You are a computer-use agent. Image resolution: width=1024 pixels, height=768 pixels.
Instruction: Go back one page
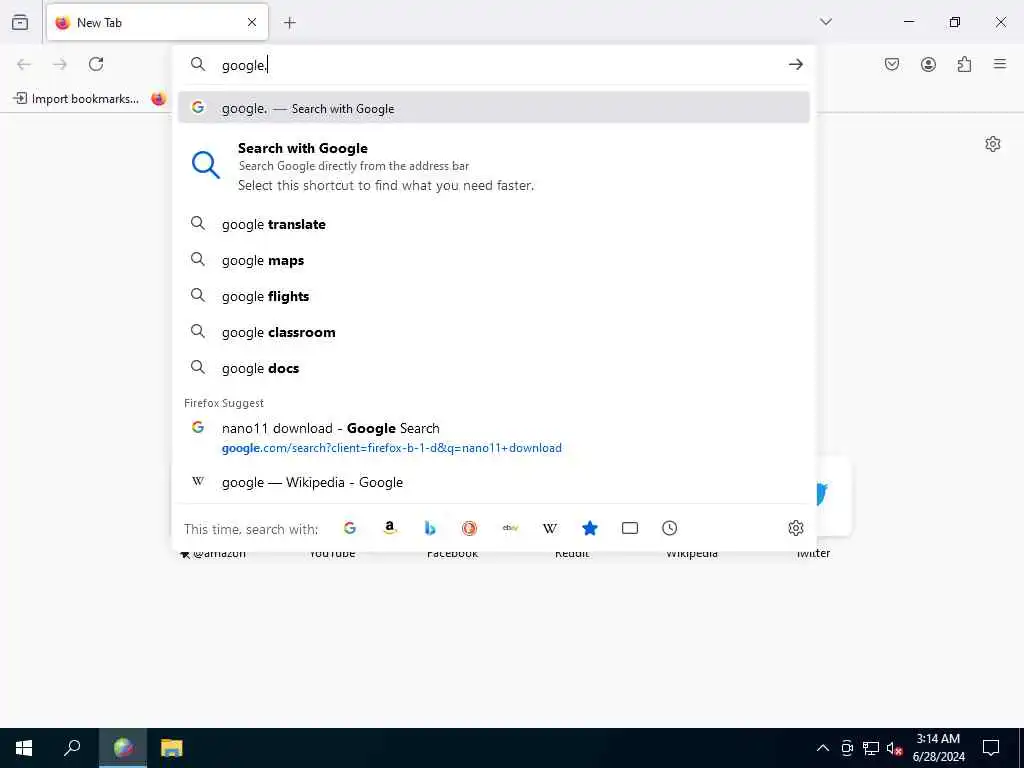(x=24, y=64)
